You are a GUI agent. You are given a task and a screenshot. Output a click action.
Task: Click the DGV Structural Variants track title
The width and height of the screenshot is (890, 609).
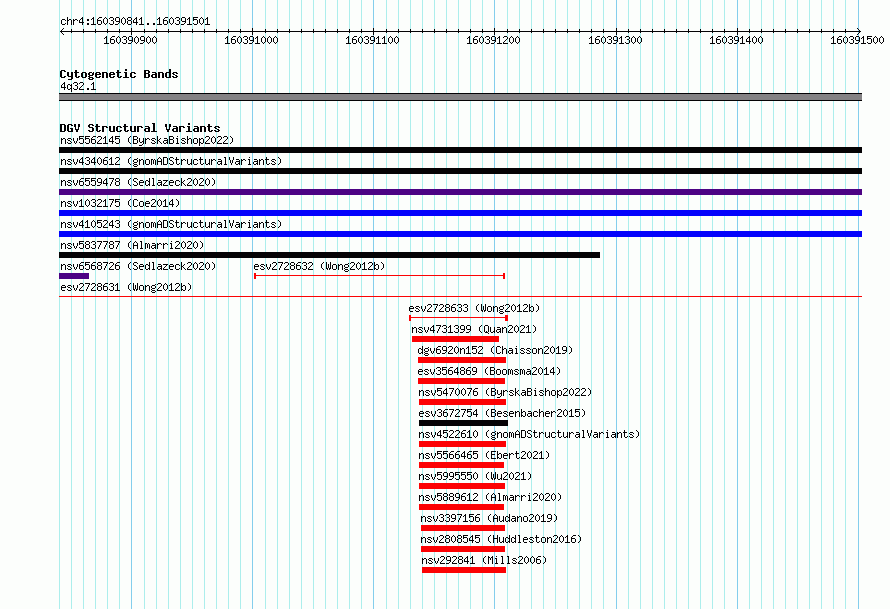[x=140, y=128]
